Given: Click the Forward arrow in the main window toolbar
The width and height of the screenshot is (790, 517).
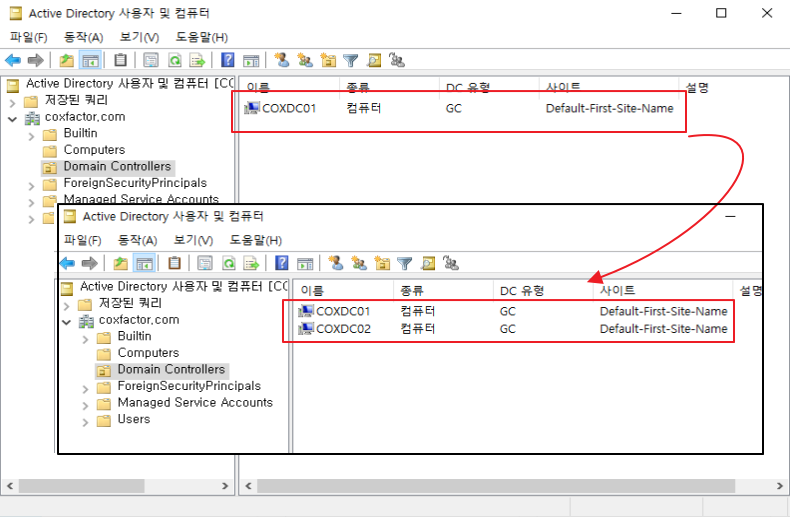Looking at the screenshot, I should [35, 61].
